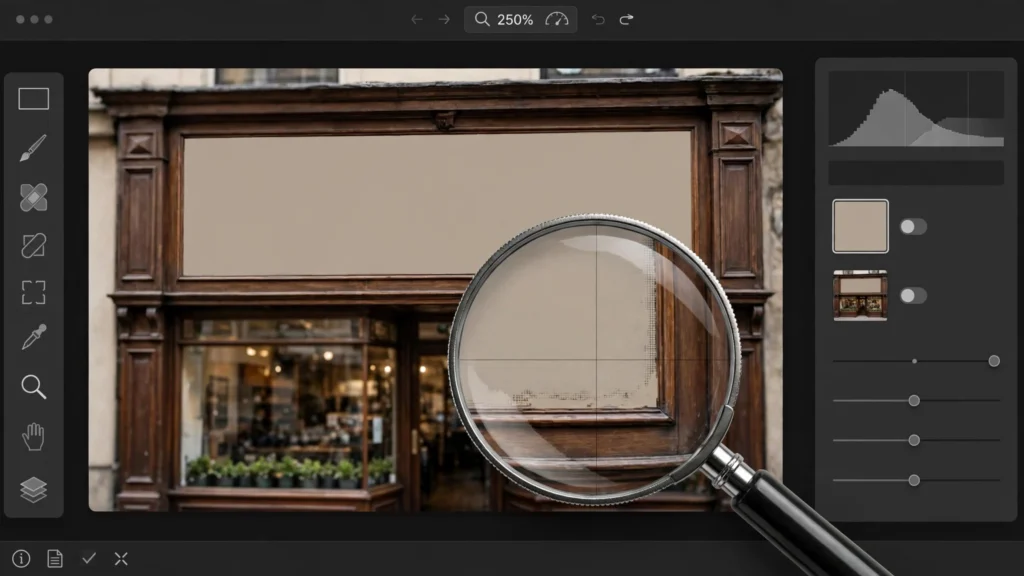Adjust the first slider with far-right handle

coord(994,360)
